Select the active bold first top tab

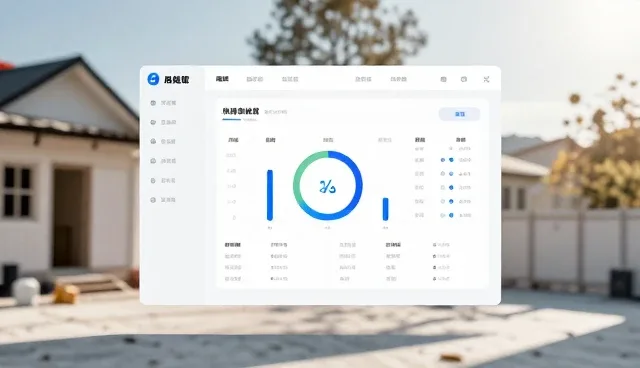point(222,79)
